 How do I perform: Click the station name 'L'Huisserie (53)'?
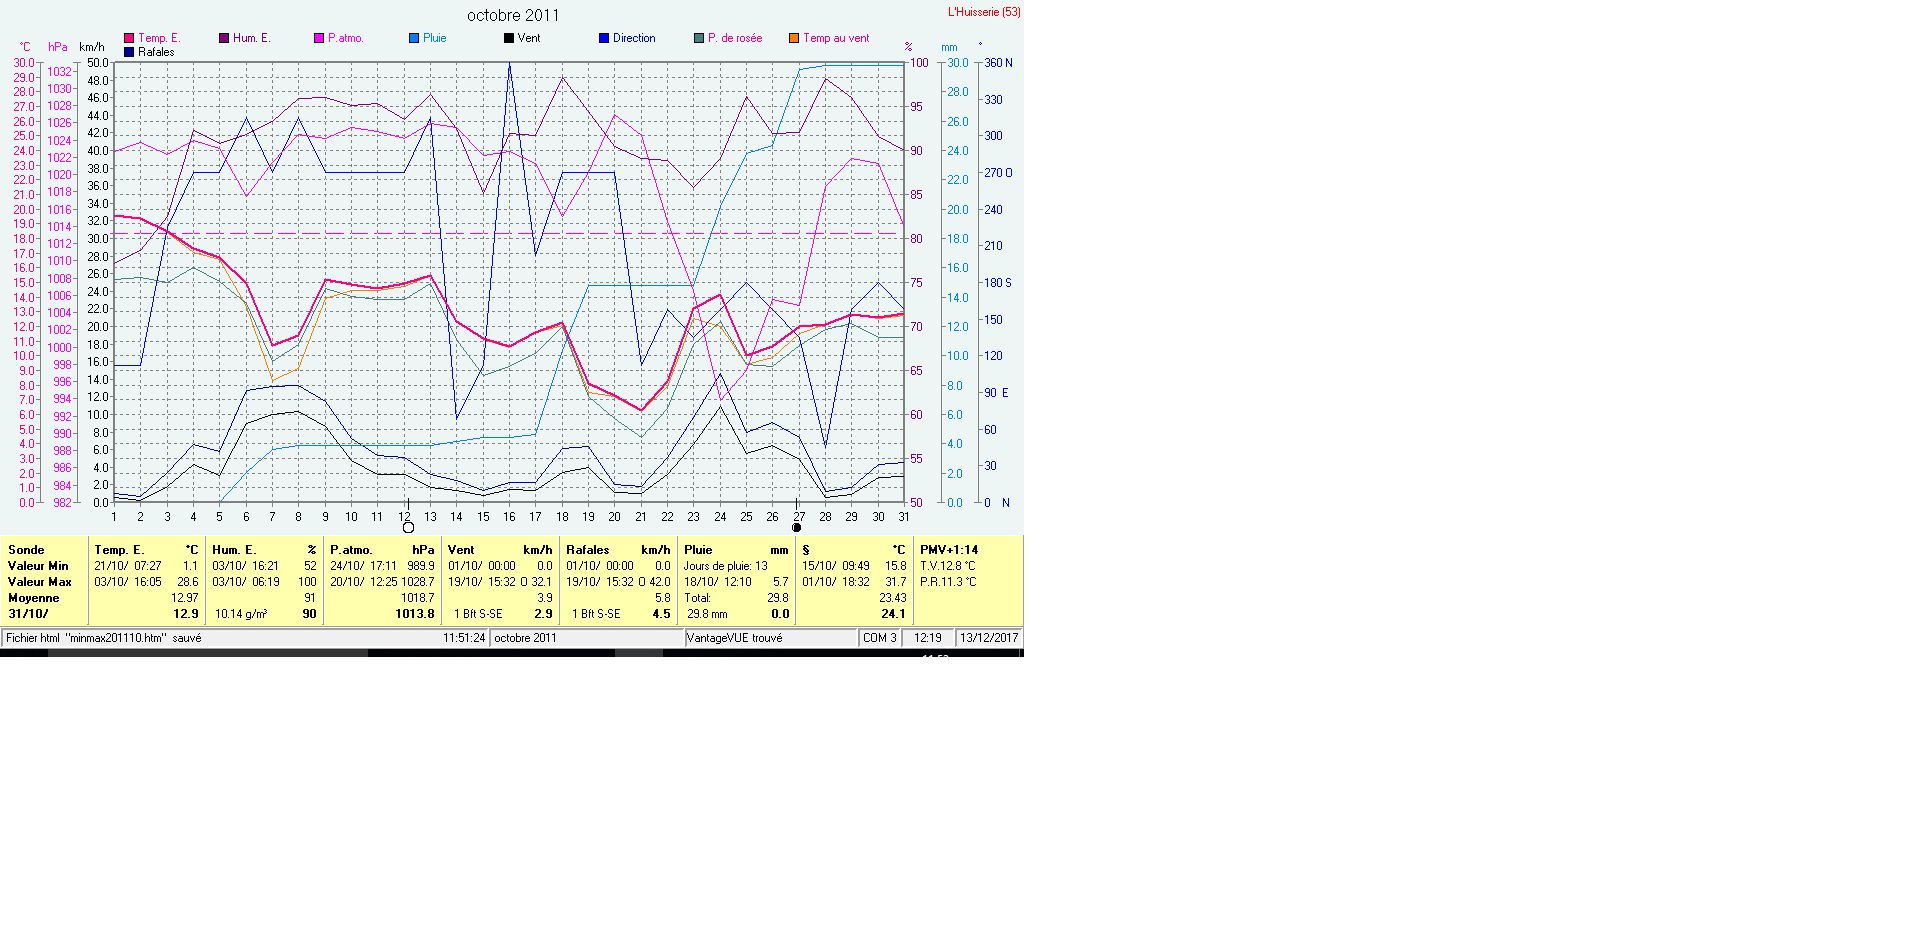click(984, 12)
